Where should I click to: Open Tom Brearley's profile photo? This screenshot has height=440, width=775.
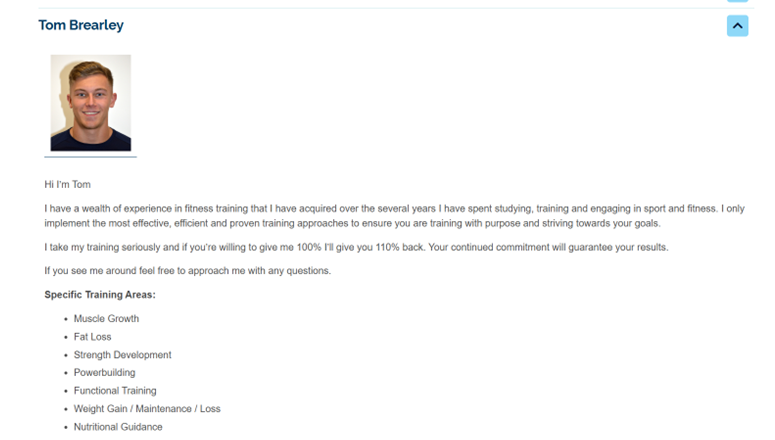tap(91, 103)
